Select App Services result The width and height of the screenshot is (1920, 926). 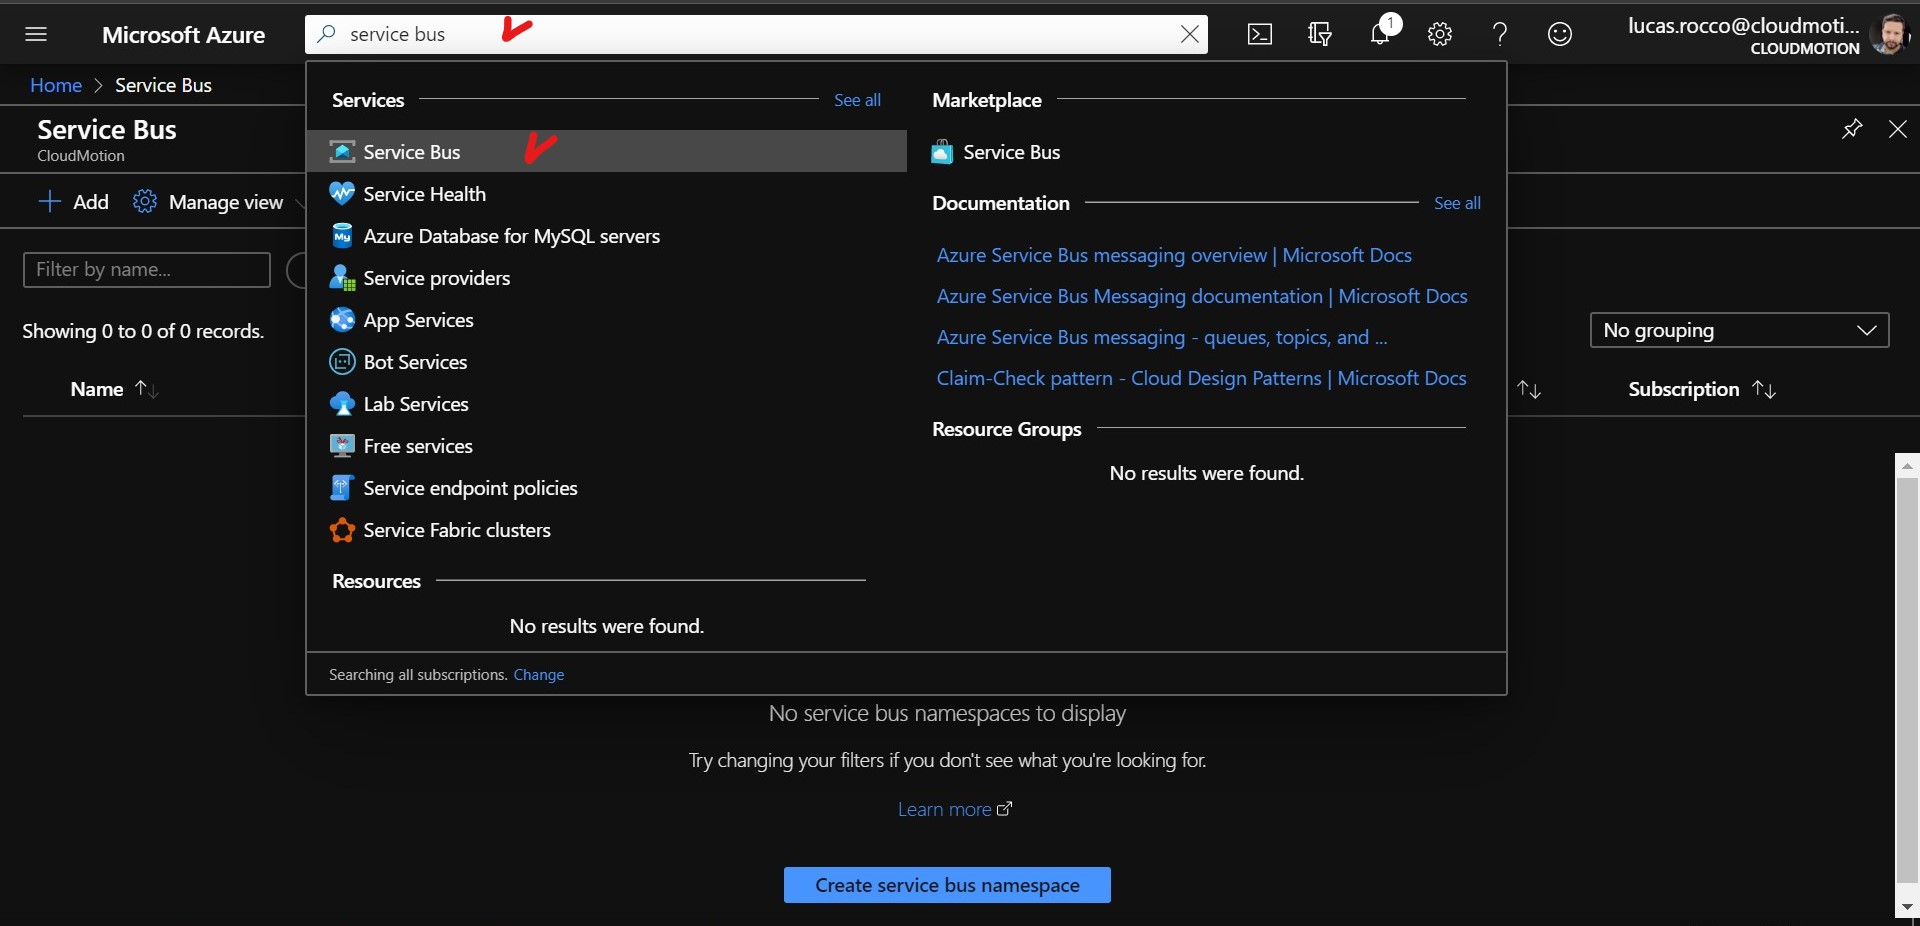[606, 320]
